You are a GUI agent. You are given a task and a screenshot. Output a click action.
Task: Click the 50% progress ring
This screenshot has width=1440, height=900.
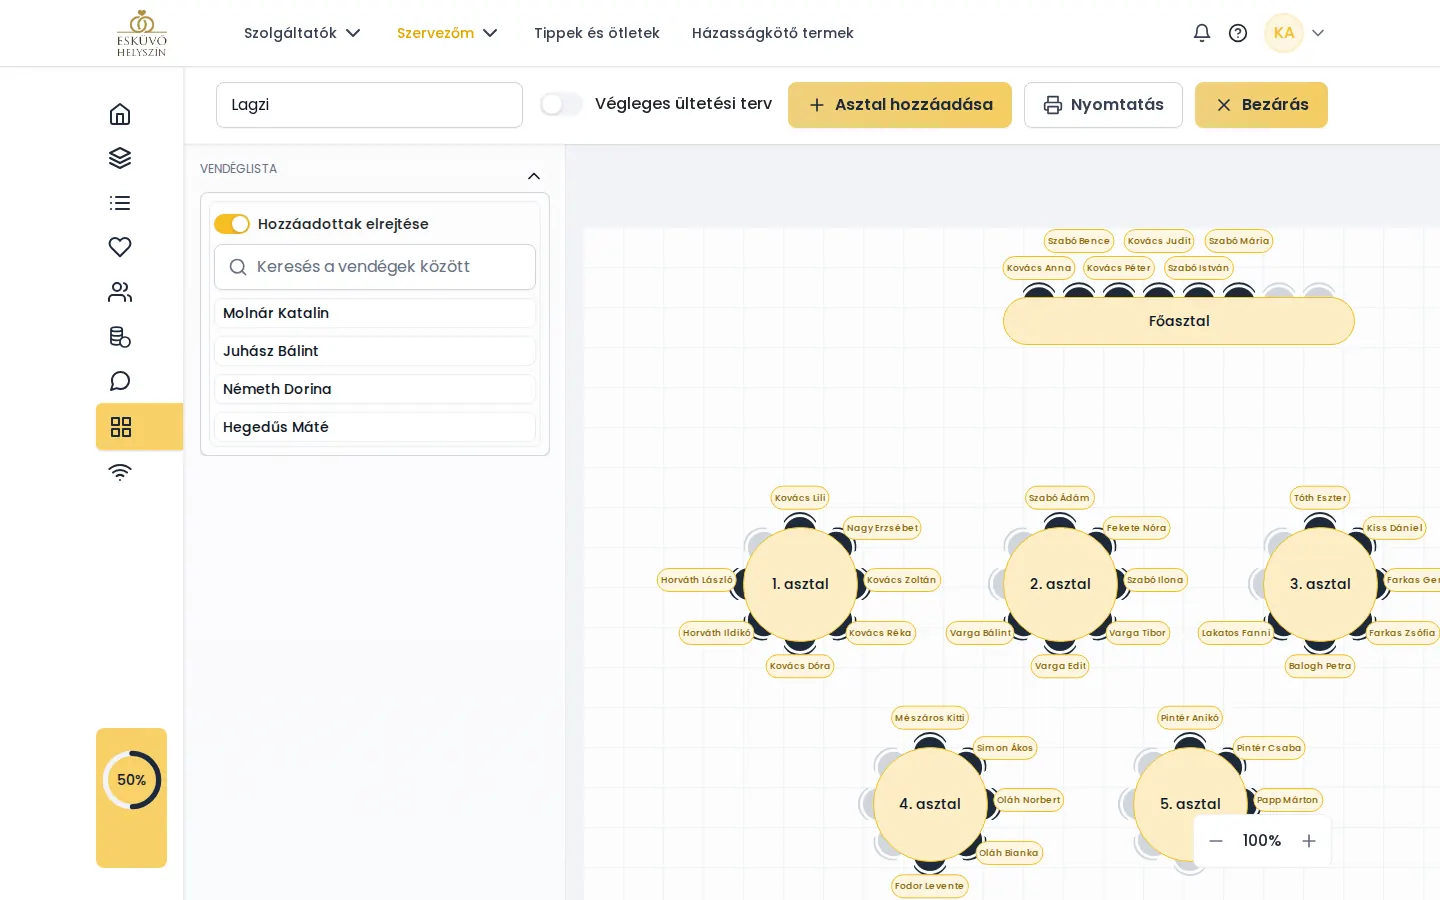click(132, 780)
